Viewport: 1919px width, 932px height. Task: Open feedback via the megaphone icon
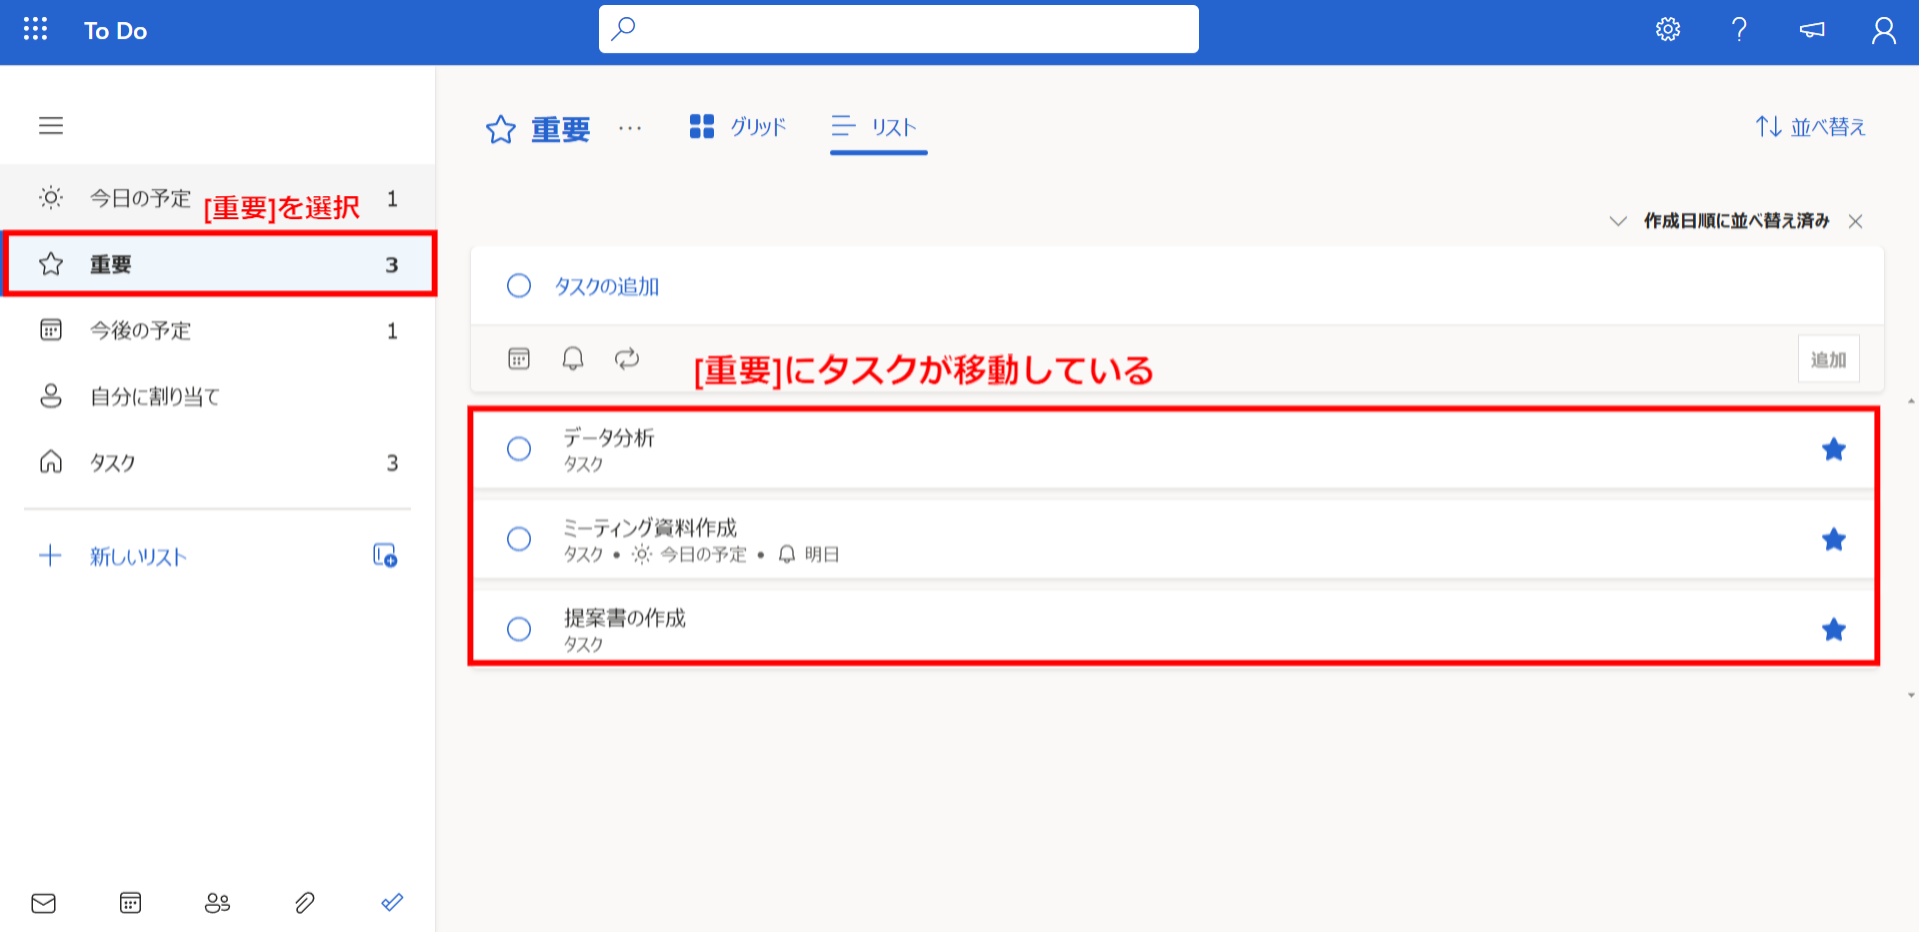pos(1810,29)
